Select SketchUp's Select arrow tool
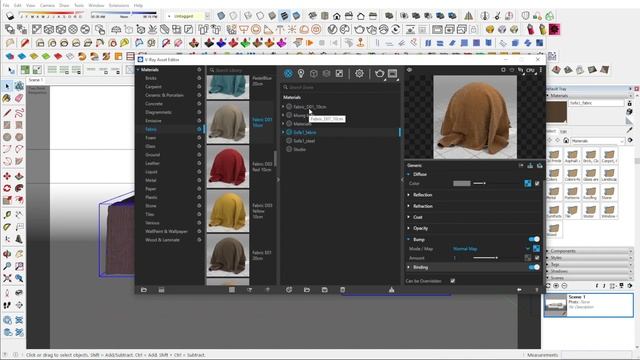 [7, 86]
